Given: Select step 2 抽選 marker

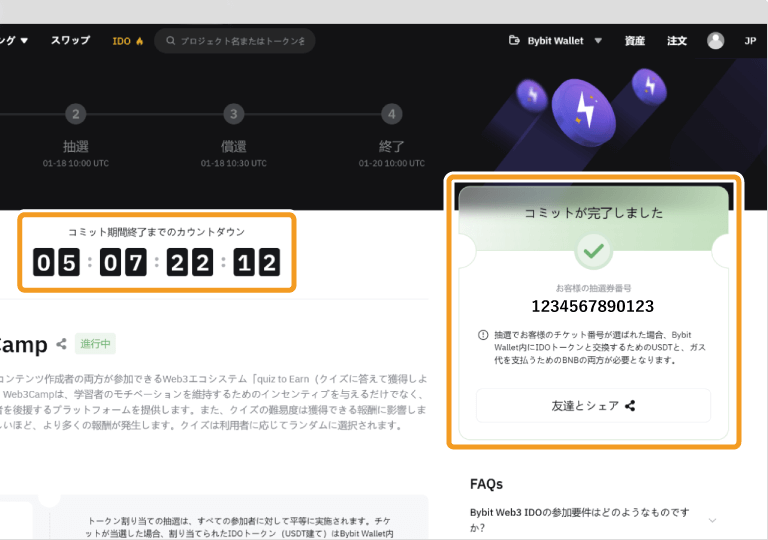Looking at the screenshot, I should (x=75, y=114).
